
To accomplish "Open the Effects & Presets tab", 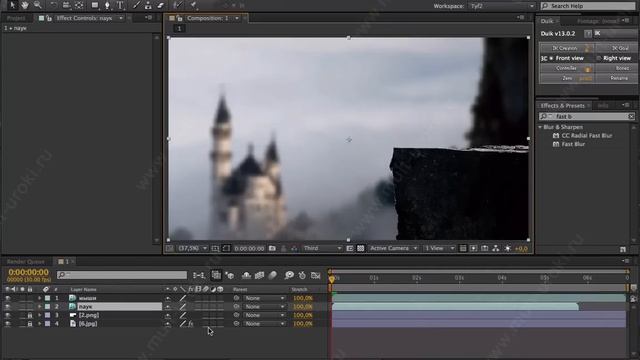I will click(562, 106).
